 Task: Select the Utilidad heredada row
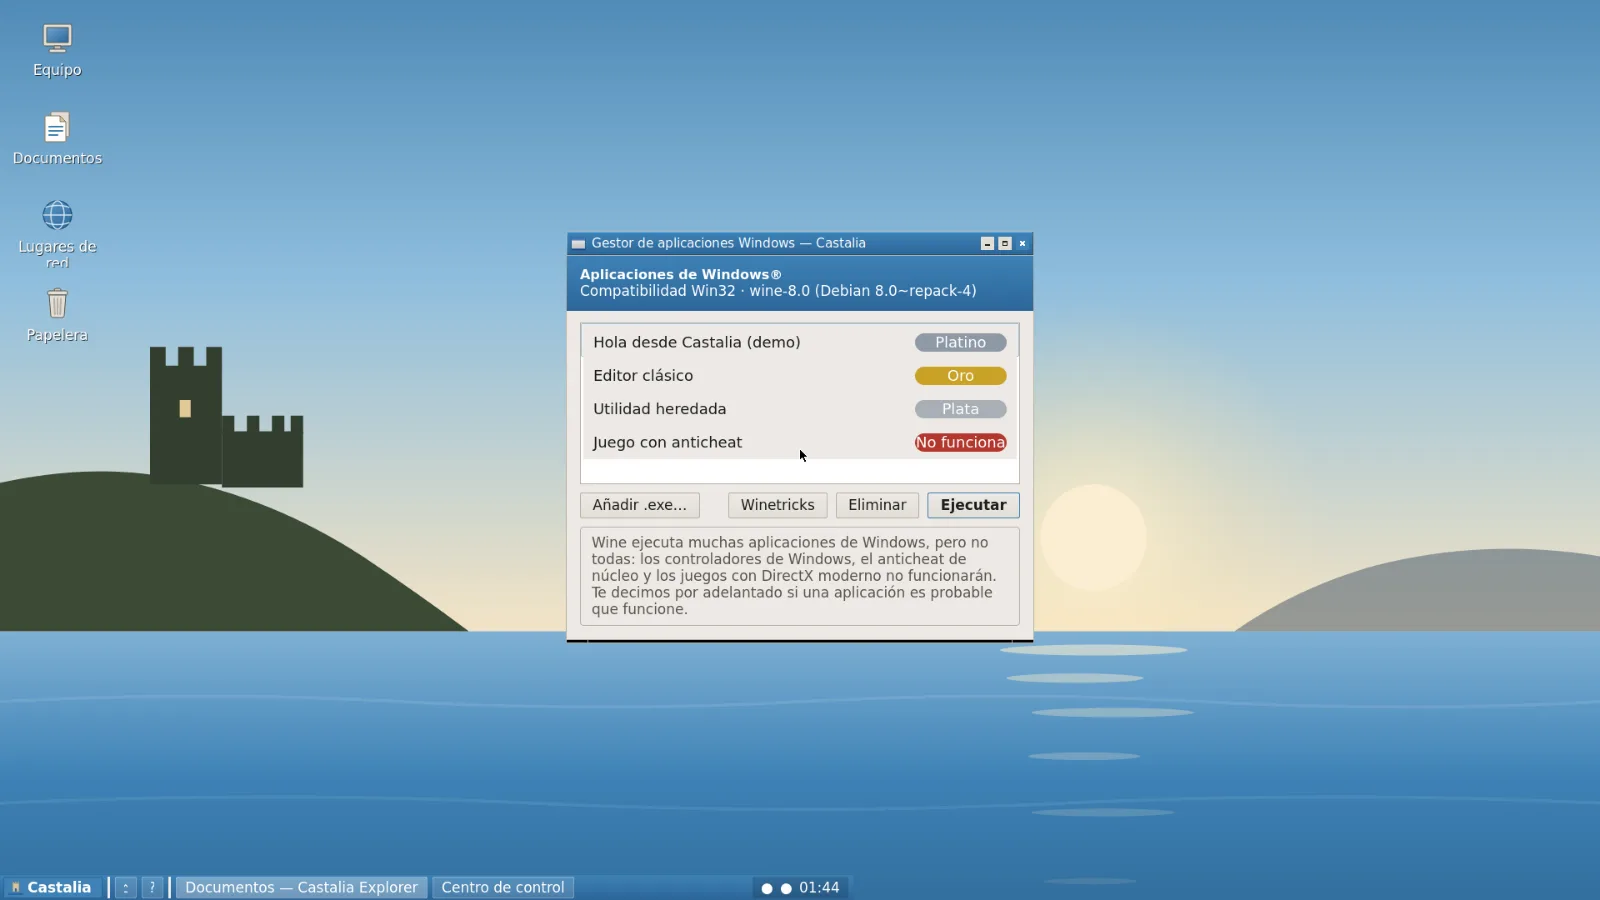point(800,409)
